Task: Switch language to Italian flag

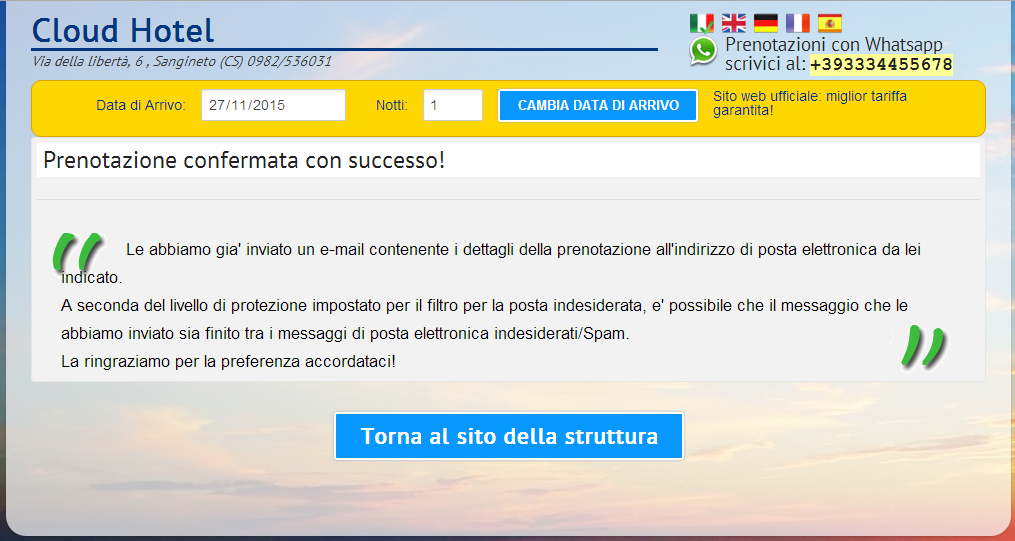Action: click(x=702, y=23)
